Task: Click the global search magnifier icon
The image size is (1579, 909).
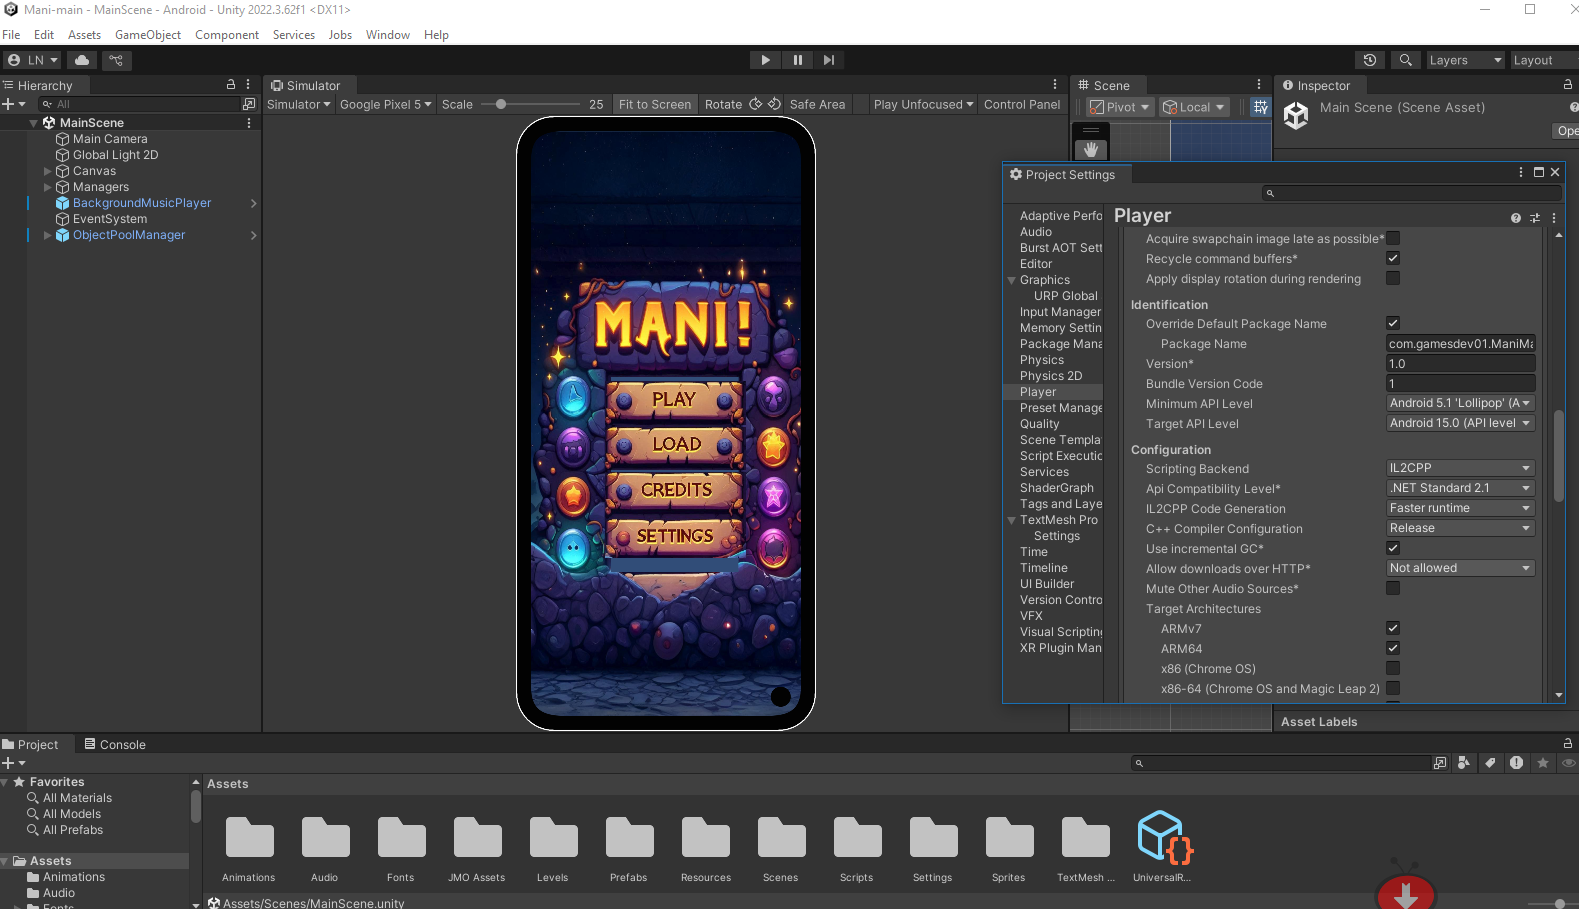Action: pyautogui.click(x=1405, y=60)
